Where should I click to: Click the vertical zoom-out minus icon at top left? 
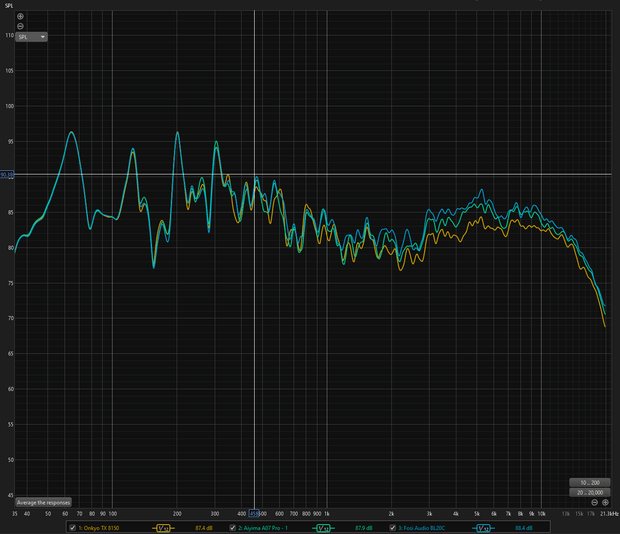[20, 26]
